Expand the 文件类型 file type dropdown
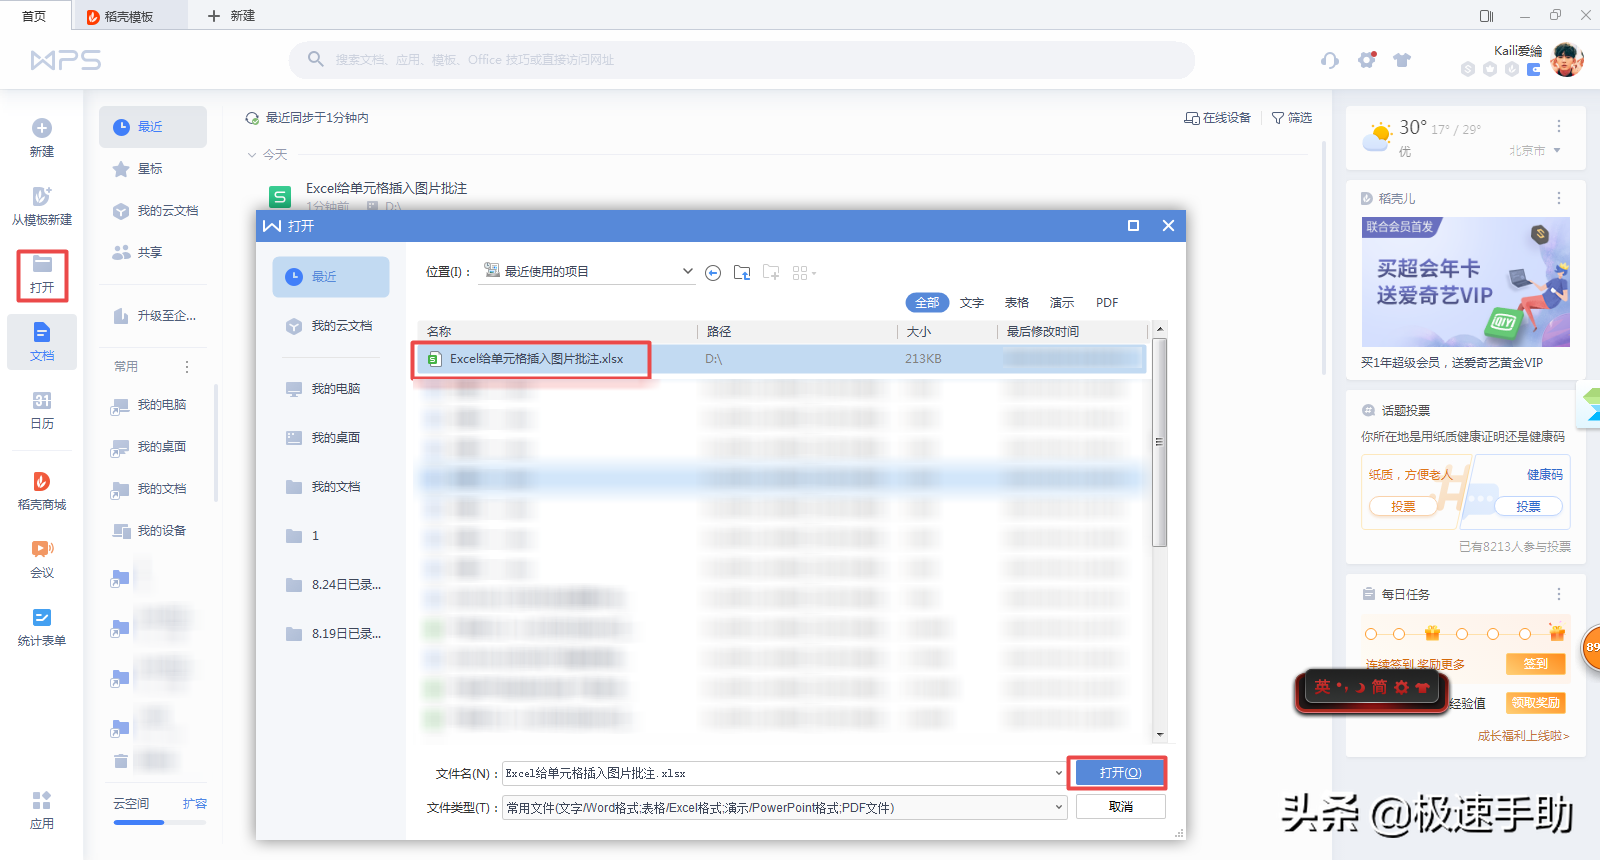Viewport: 1600px width, 860px height. click(x=1059, y=807)
